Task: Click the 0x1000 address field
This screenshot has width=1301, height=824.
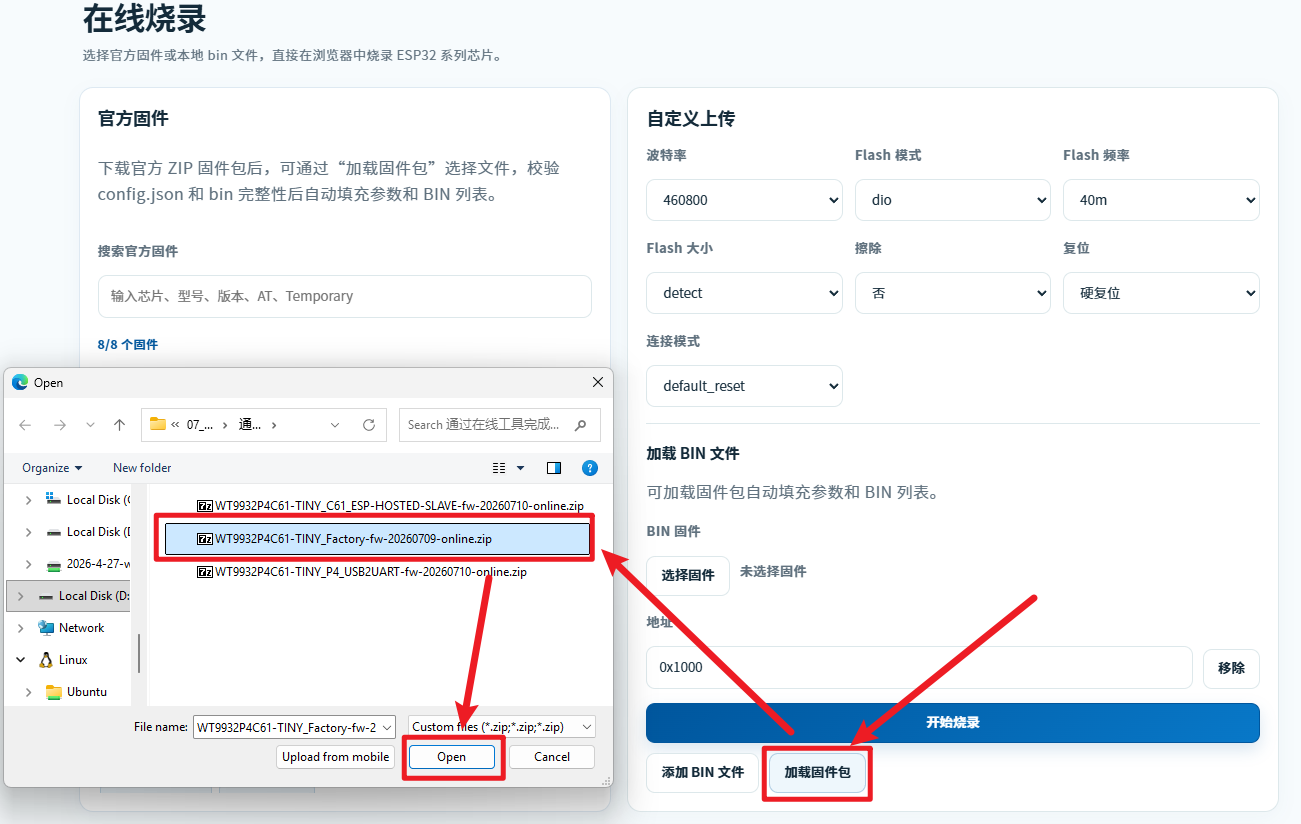Action: (x=919, y=667)
